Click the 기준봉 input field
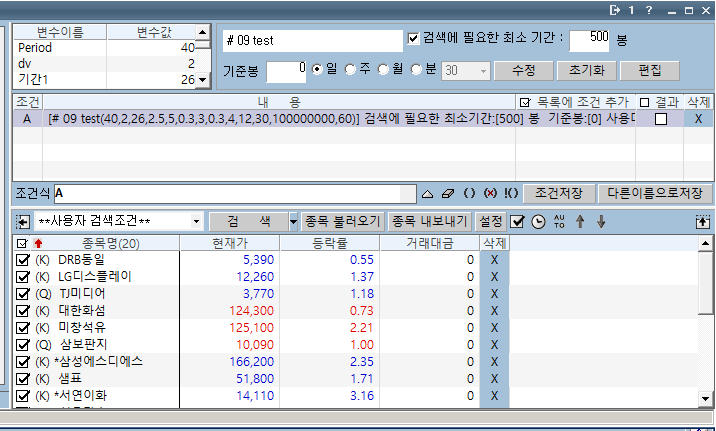 [286, 72]
